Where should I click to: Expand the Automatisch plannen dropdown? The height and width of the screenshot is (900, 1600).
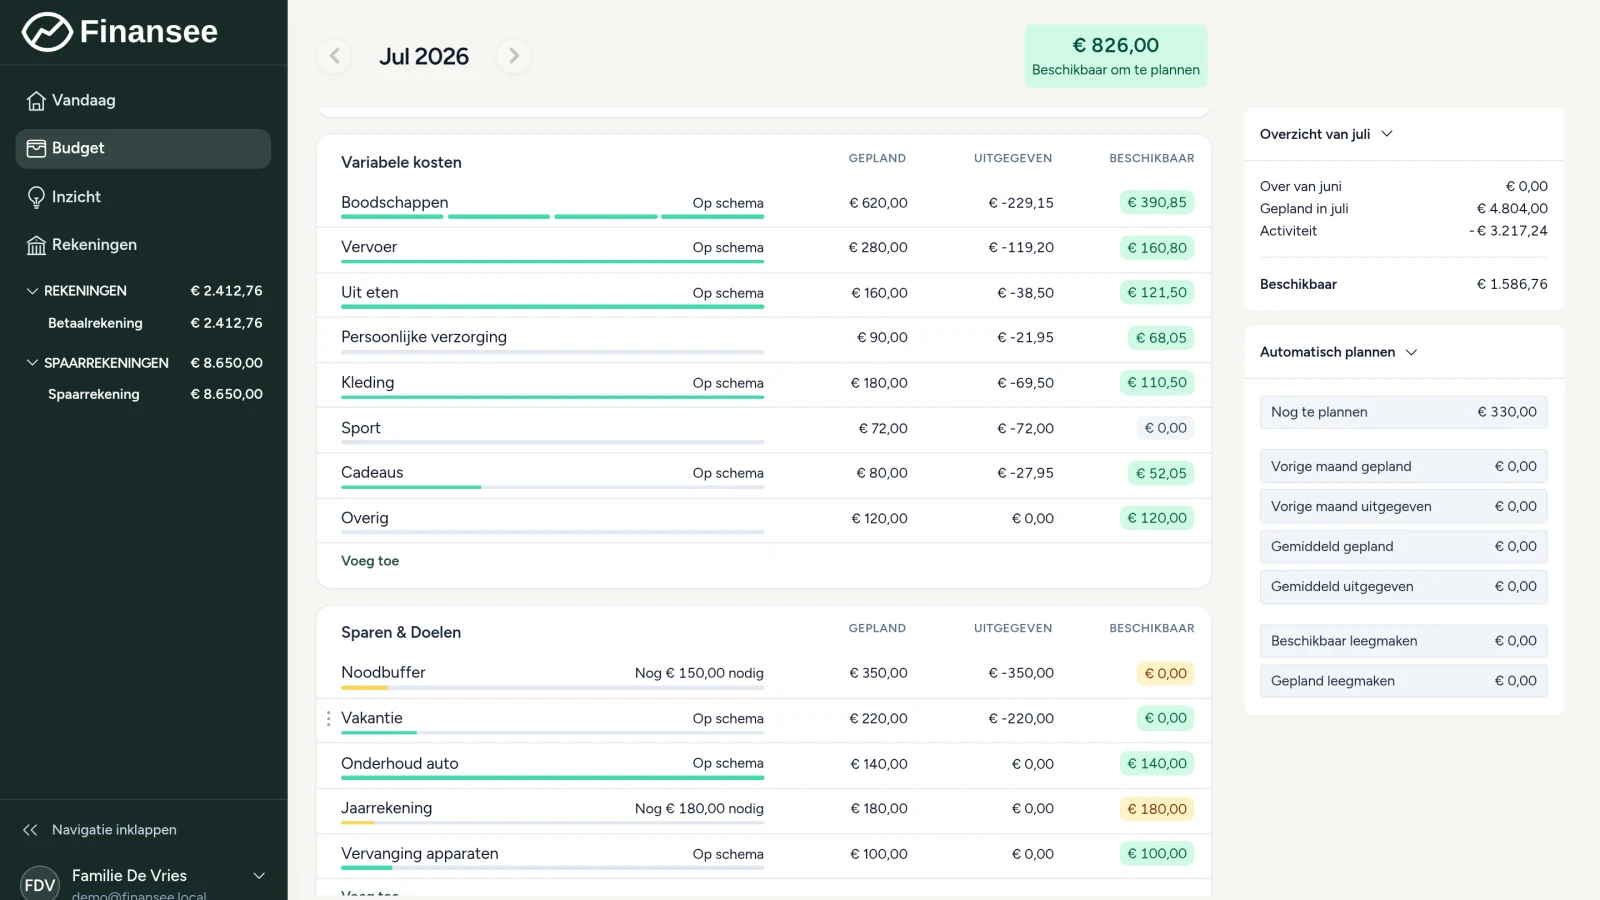click(1412, 352)
